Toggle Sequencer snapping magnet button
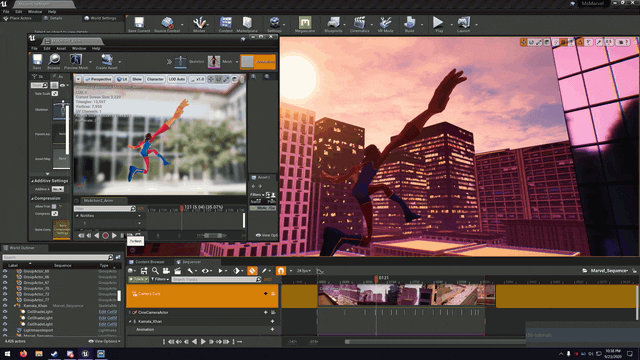640x360 pixels. point(281,270)
